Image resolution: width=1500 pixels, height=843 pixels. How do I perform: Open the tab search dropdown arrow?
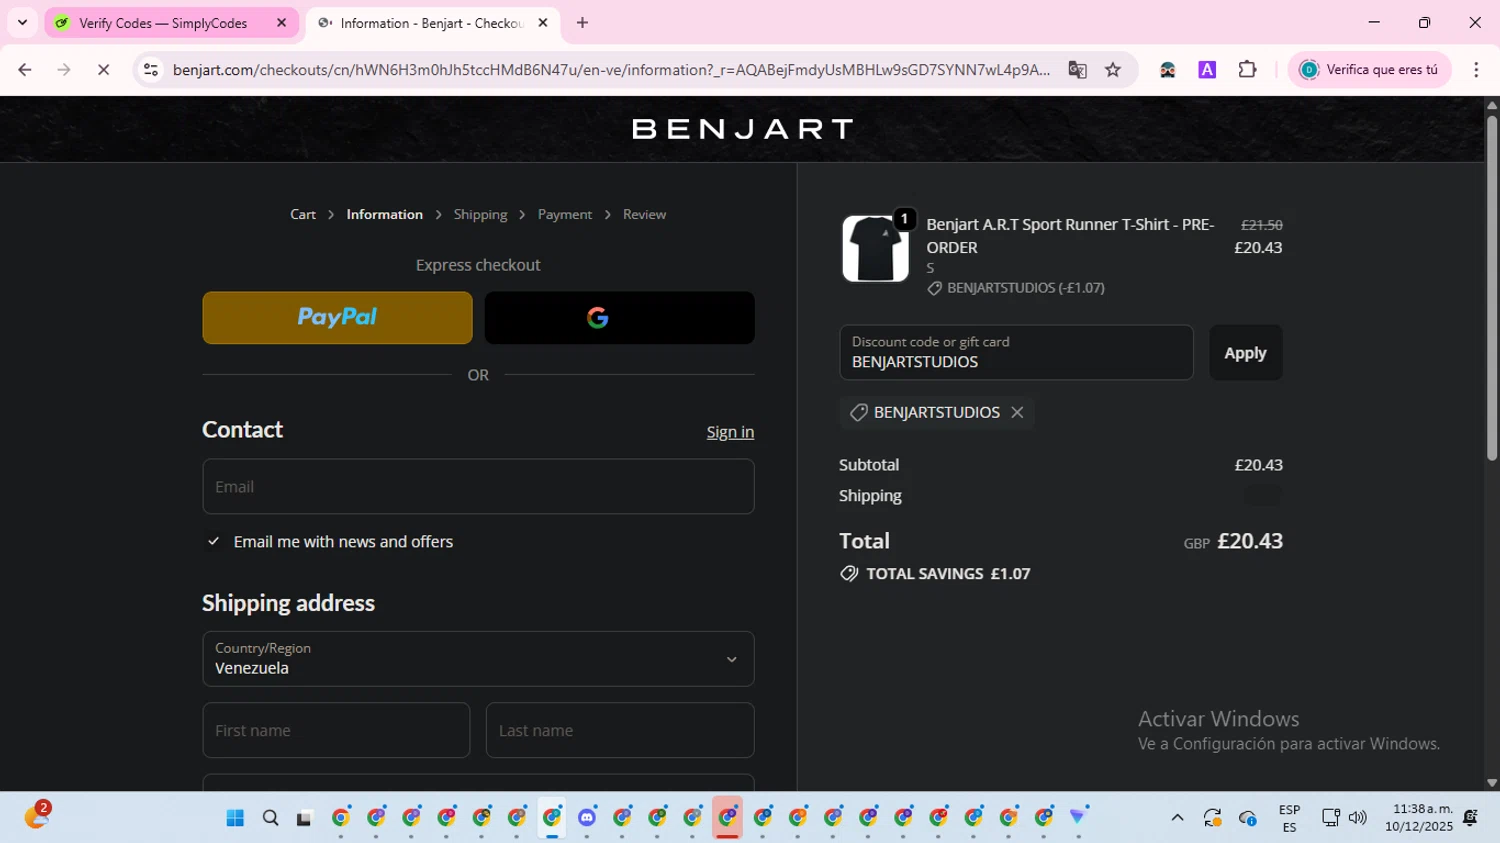pos(22,23)
